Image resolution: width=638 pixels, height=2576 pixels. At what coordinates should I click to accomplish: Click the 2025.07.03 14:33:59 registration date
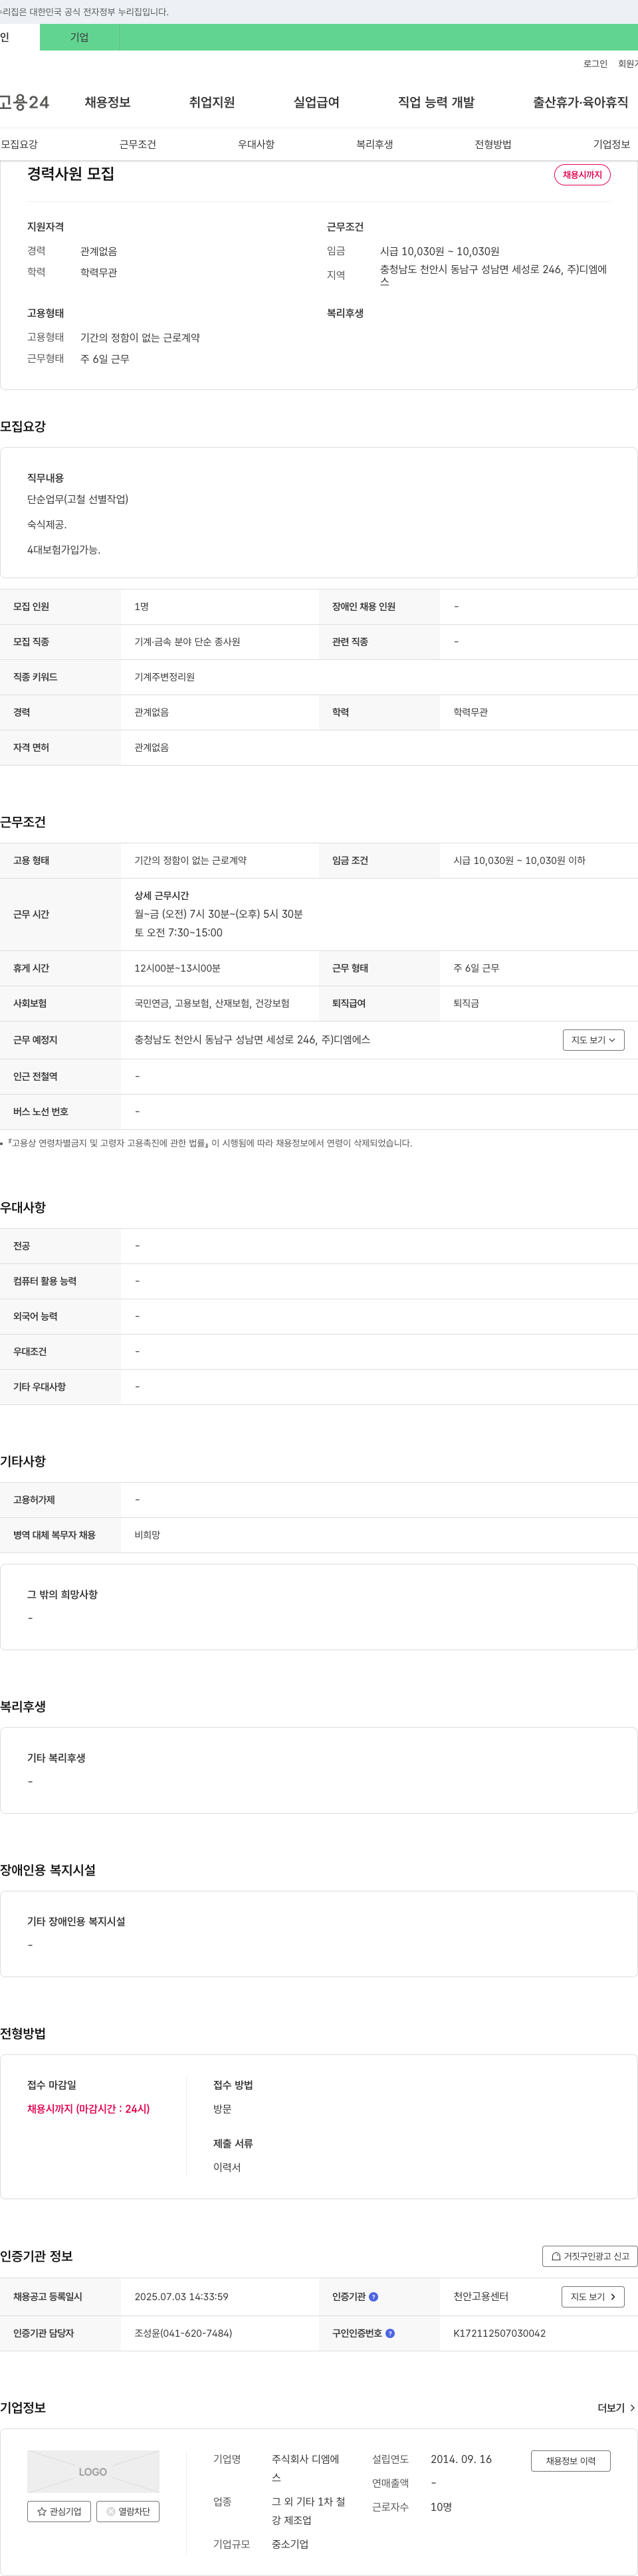pyautogui.click(x=181, y=2297)
